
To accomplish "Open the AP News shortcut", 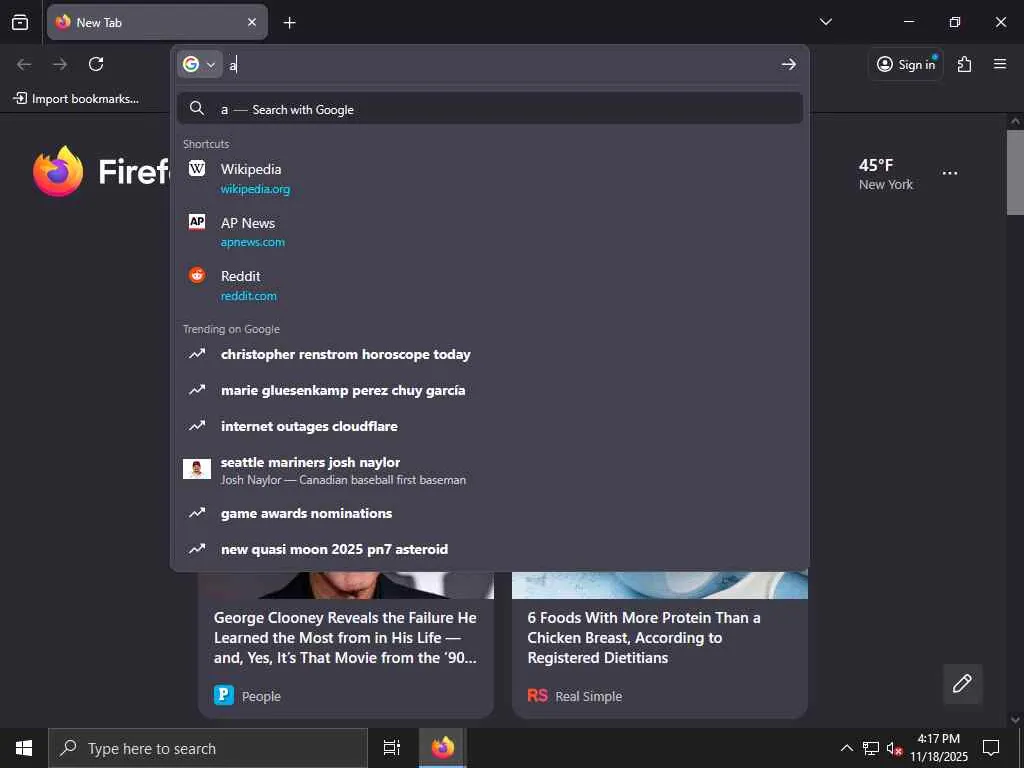I will 490,232.
